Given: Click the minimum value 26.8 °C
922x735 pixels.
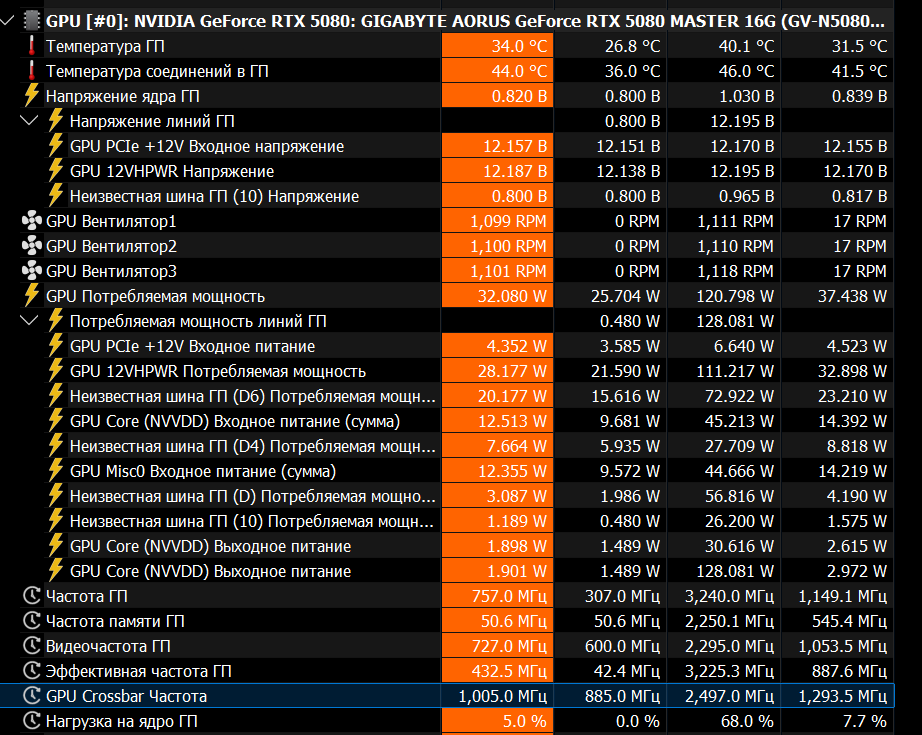Looking at the screenshot, I should 633,46.
